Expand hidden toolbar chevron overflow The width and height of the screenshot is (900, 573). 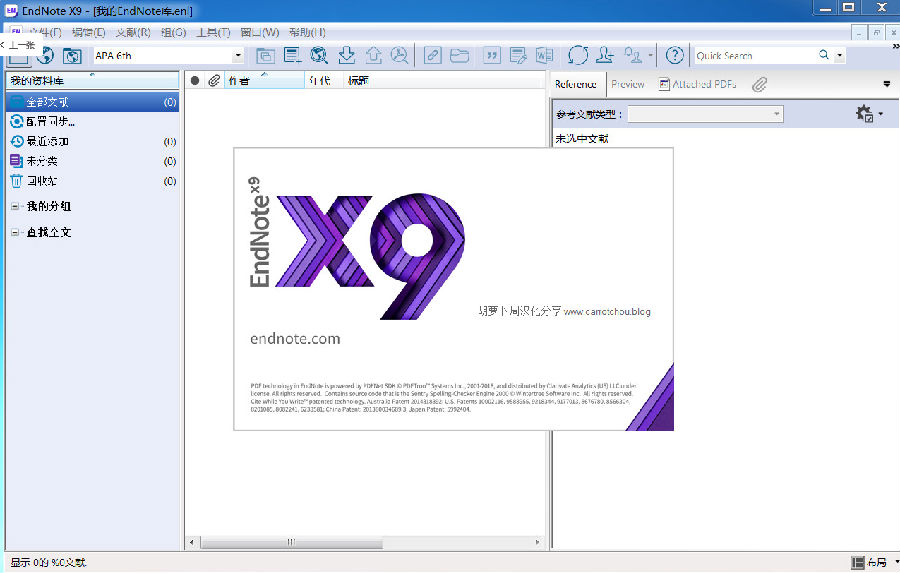[896, 46]
